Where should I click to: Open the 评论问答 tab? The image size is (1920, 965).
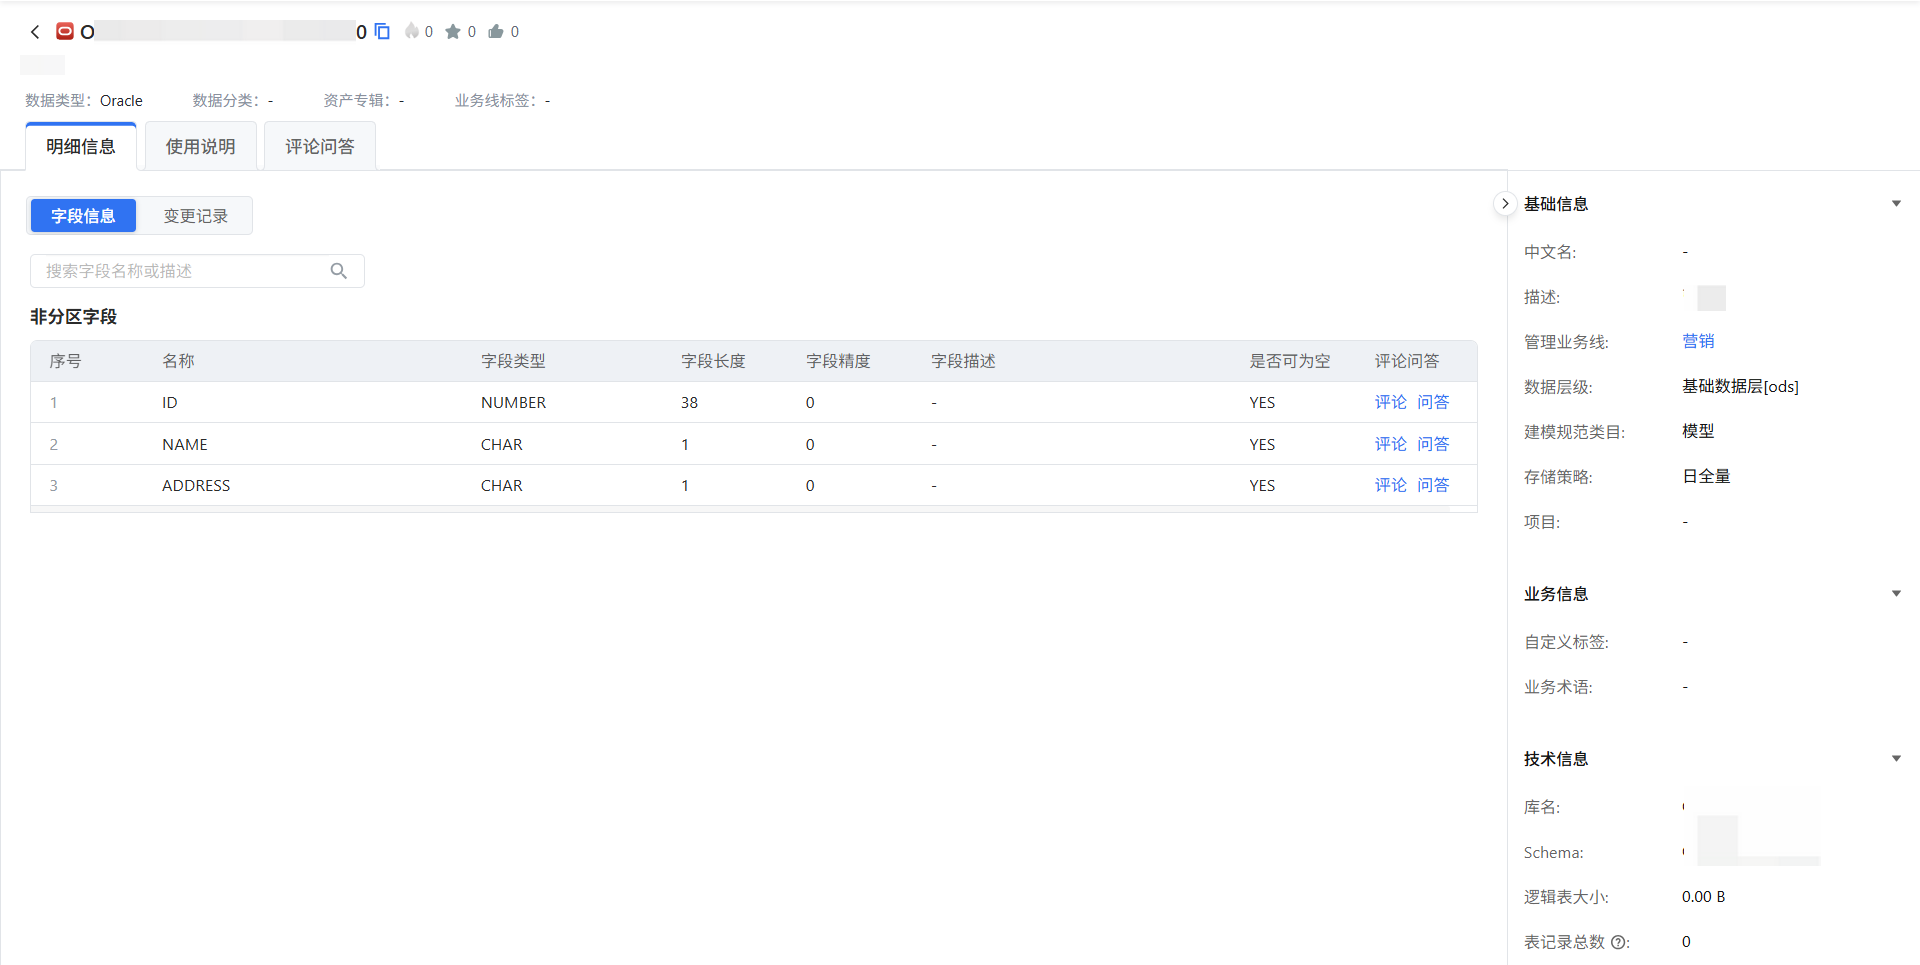click(320, 147)
